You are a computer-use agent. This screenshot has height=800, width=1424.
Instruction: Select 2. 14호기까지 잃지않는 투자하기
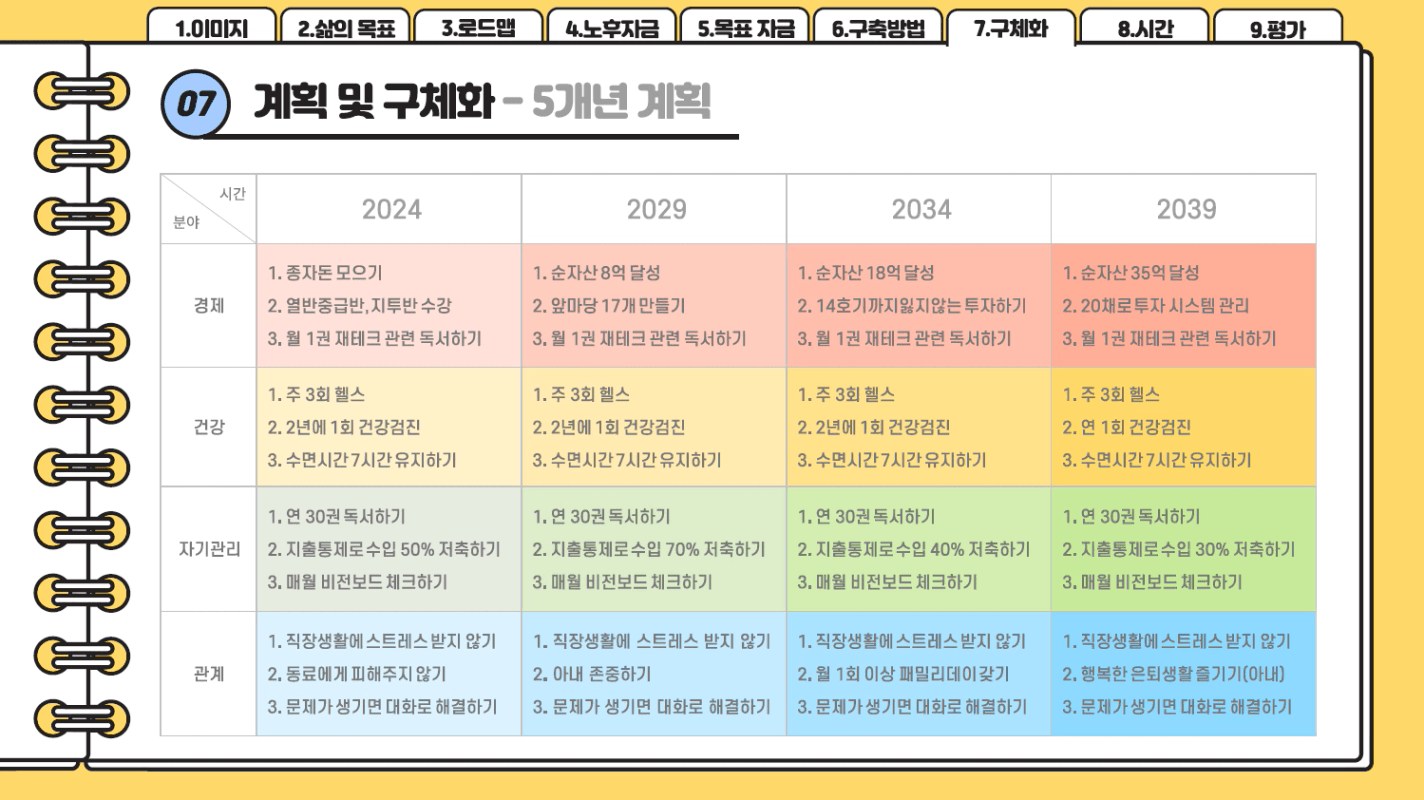pyautogui.click(x=912, y=306)
